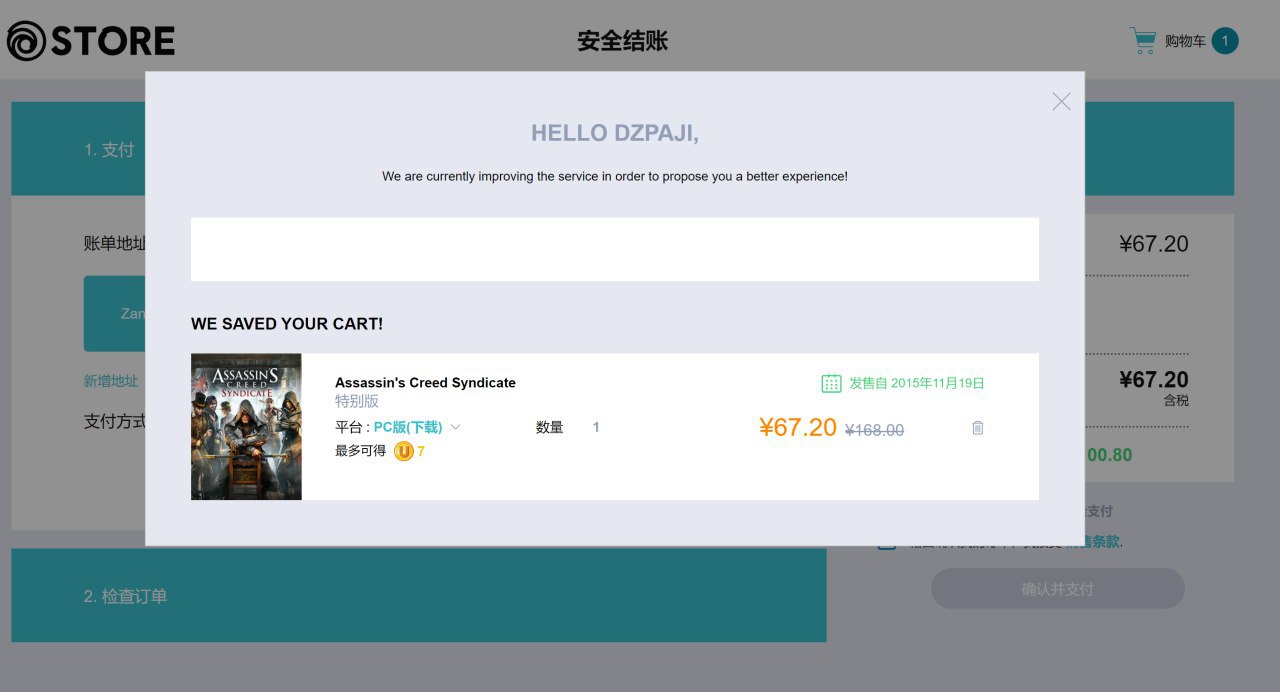Select the 1. 支付 step header
The image size is (1280, 692).
(x=109, y=149)
